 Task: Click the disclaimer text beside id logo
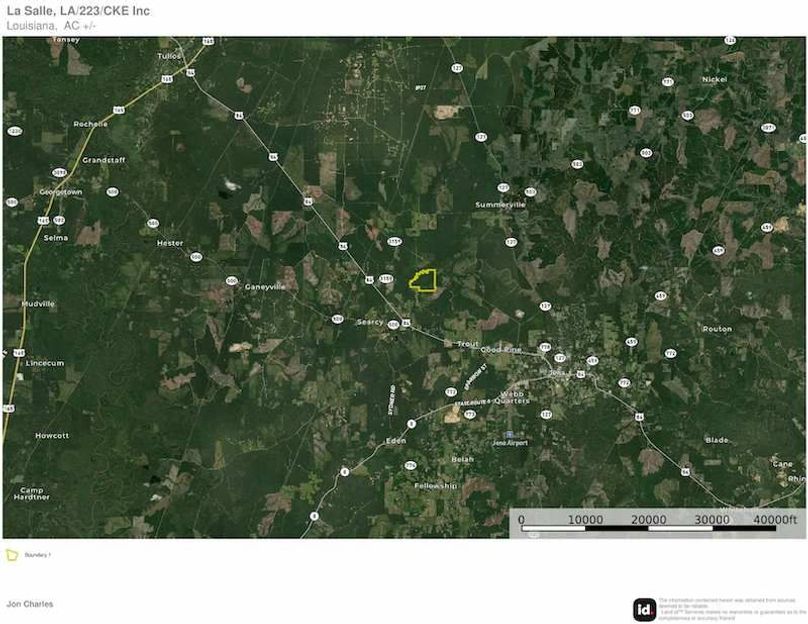pyautogui.click(x=732, y=608)
